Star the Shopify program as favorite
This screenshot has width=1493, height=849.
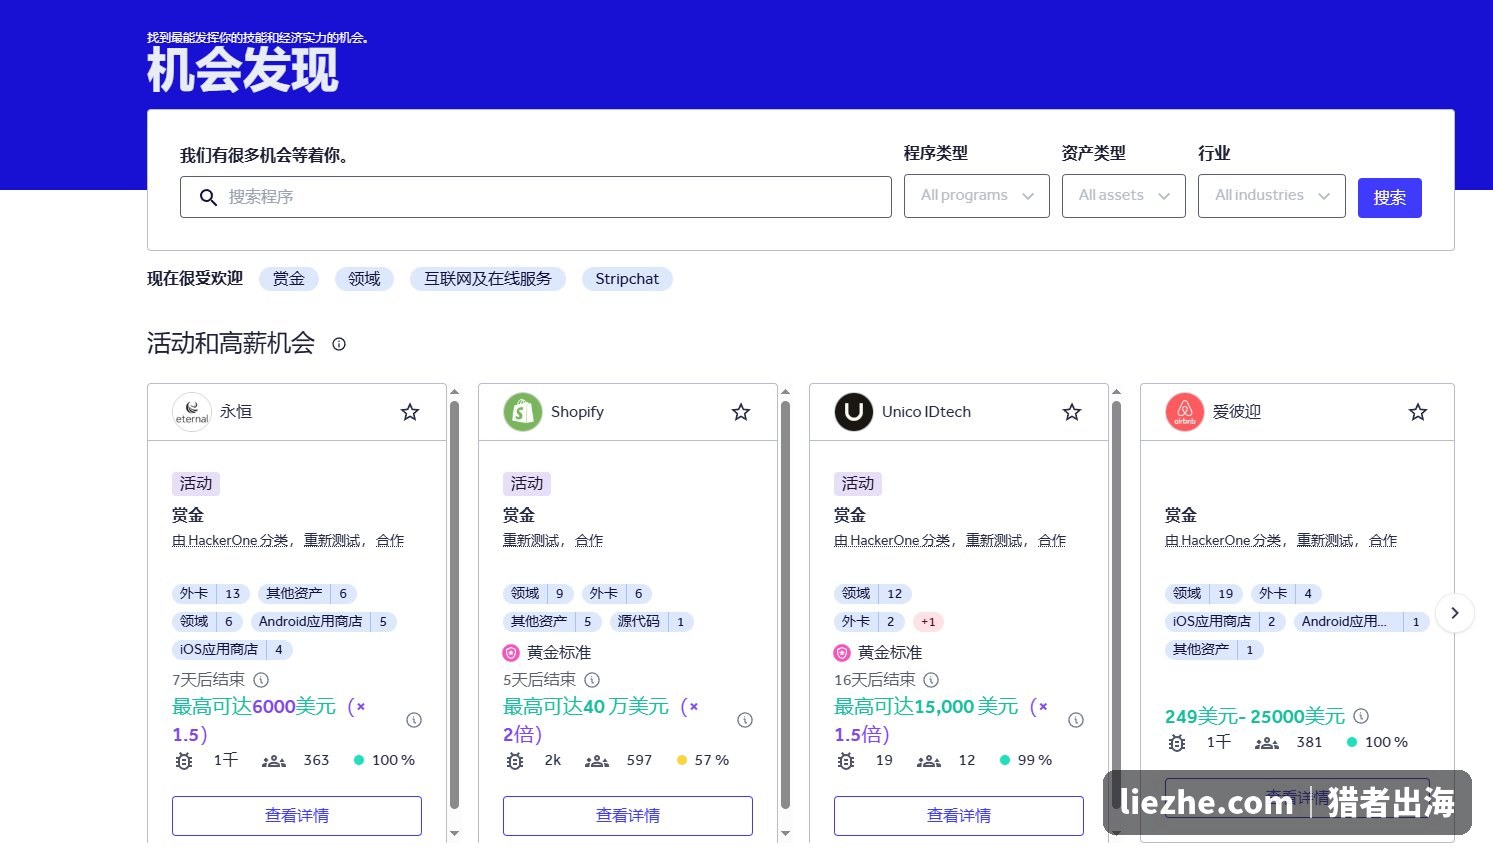(741, 412)
